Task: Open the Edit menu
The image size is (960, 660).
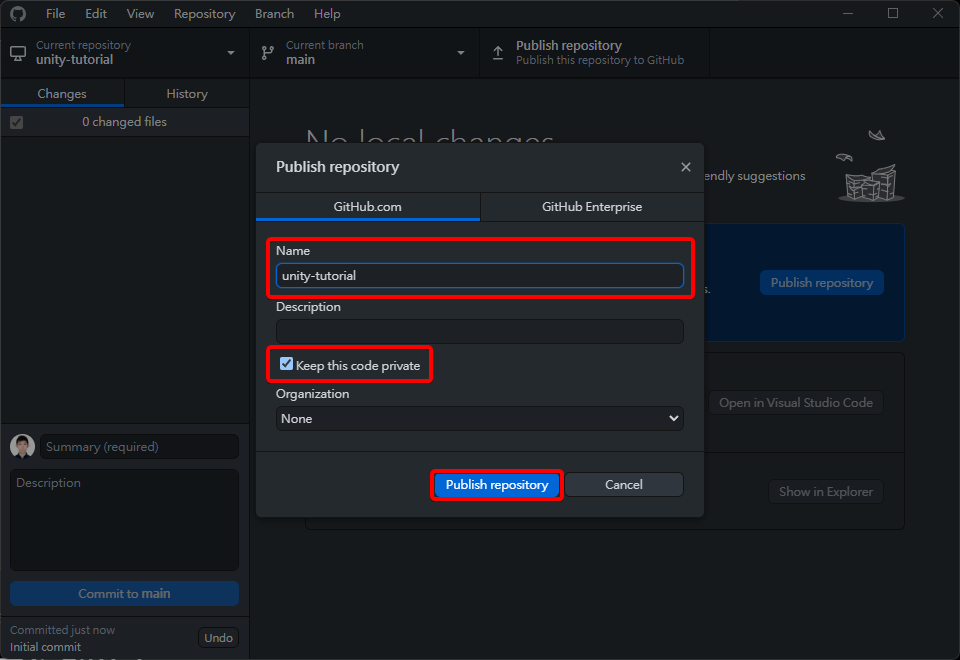Action: (96, 13)
